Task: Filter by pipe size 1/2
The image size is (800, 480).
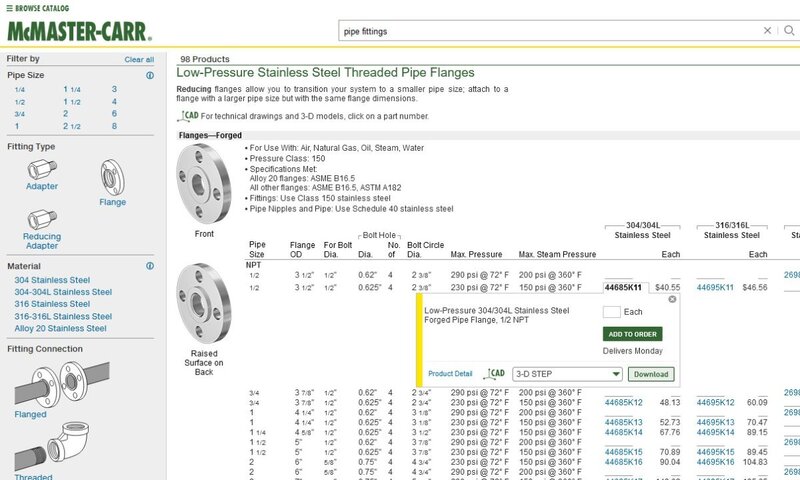Action: click(x=20, y=102)
